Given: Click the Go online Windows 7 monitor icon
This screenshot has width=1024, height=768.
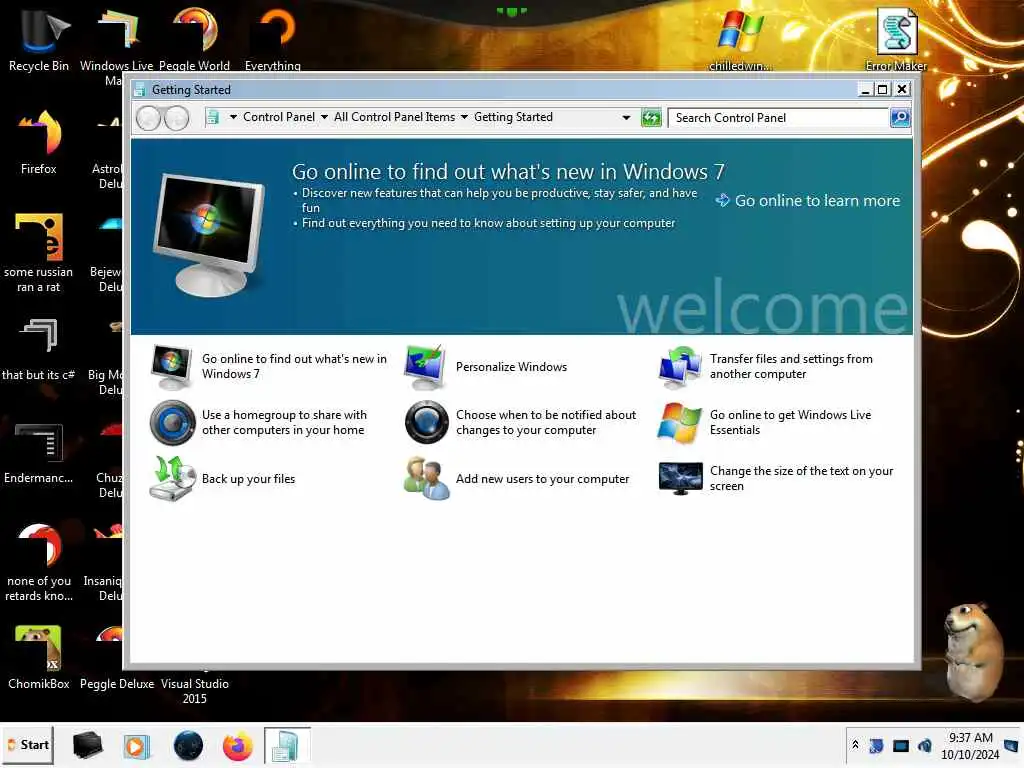Looking at the screenshot, I should pos(171,367).
